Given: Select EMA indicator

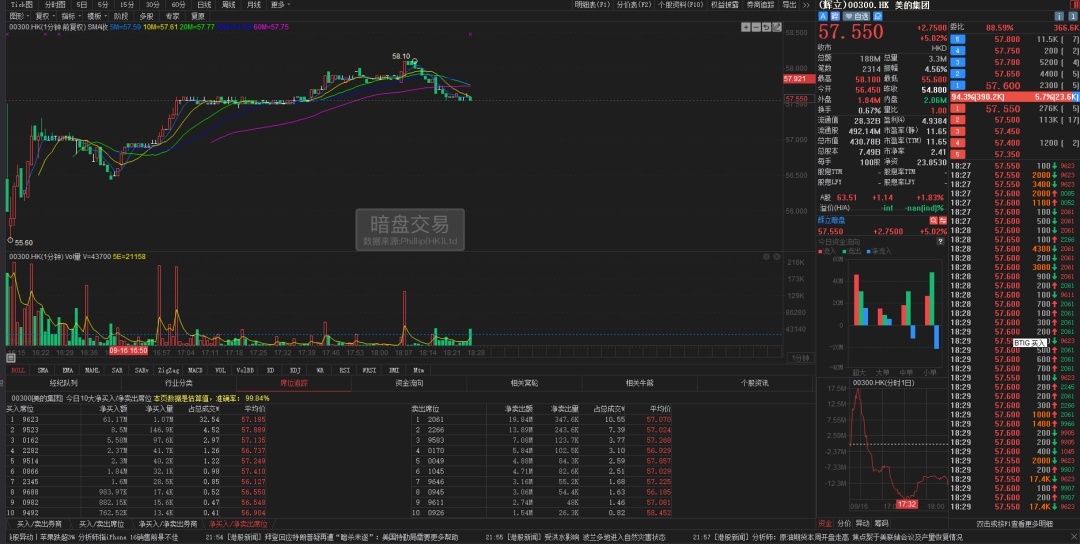Looking at the screenshot, I should [68, 370].
